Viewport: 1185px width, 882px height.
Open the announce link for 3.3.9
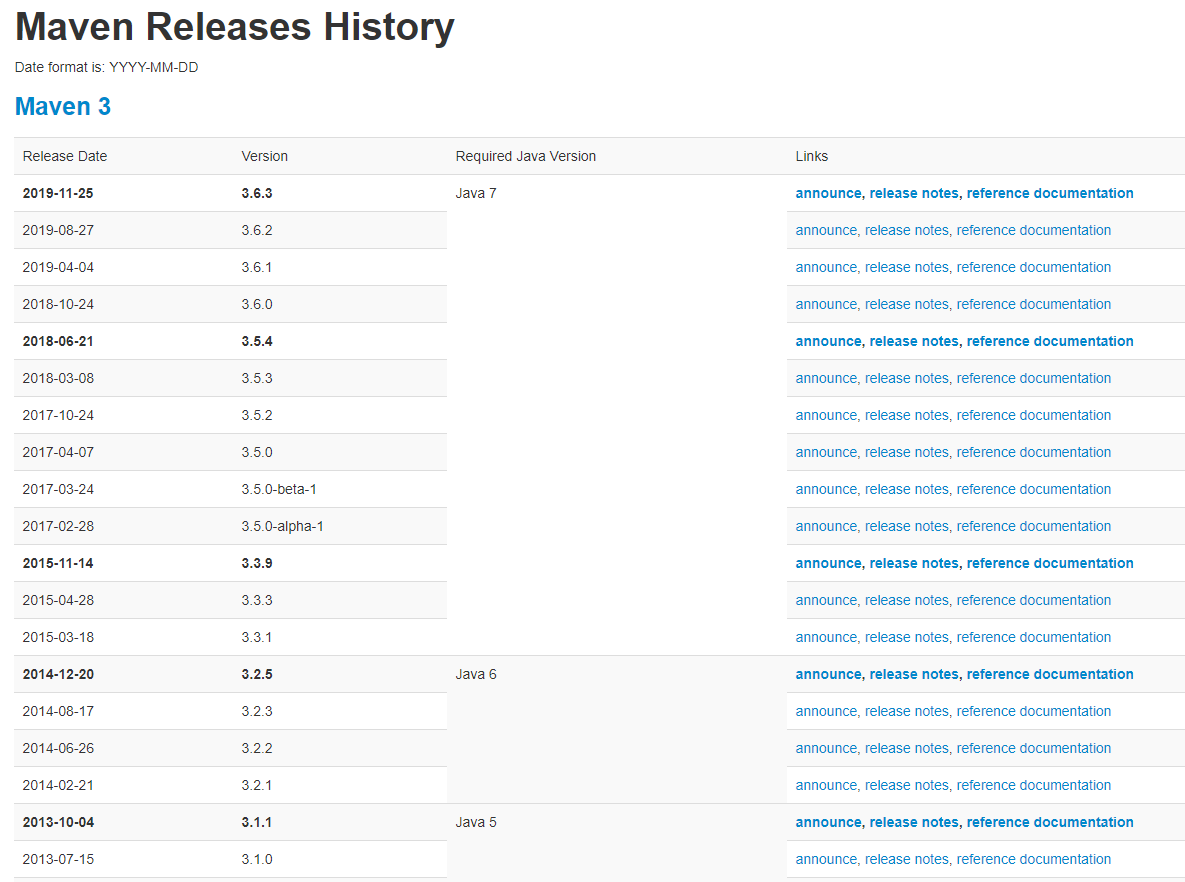(x=828, y=564)
